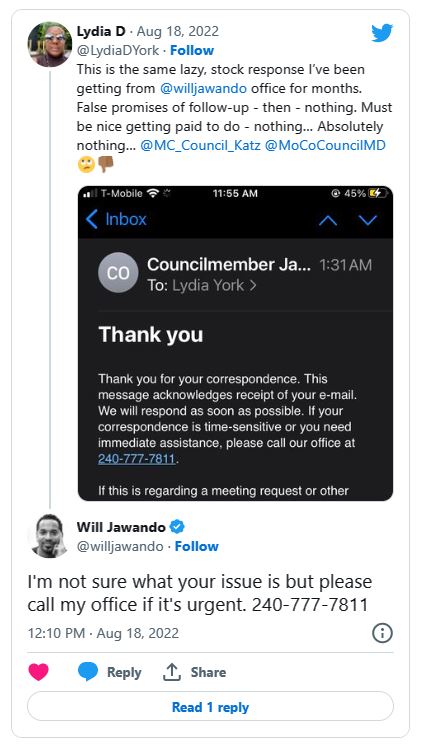Screen dimensions: 430x752
Task: Click the 12:10 PM · Aug 18, 2022 timestamp
Action: coord(103,633)
